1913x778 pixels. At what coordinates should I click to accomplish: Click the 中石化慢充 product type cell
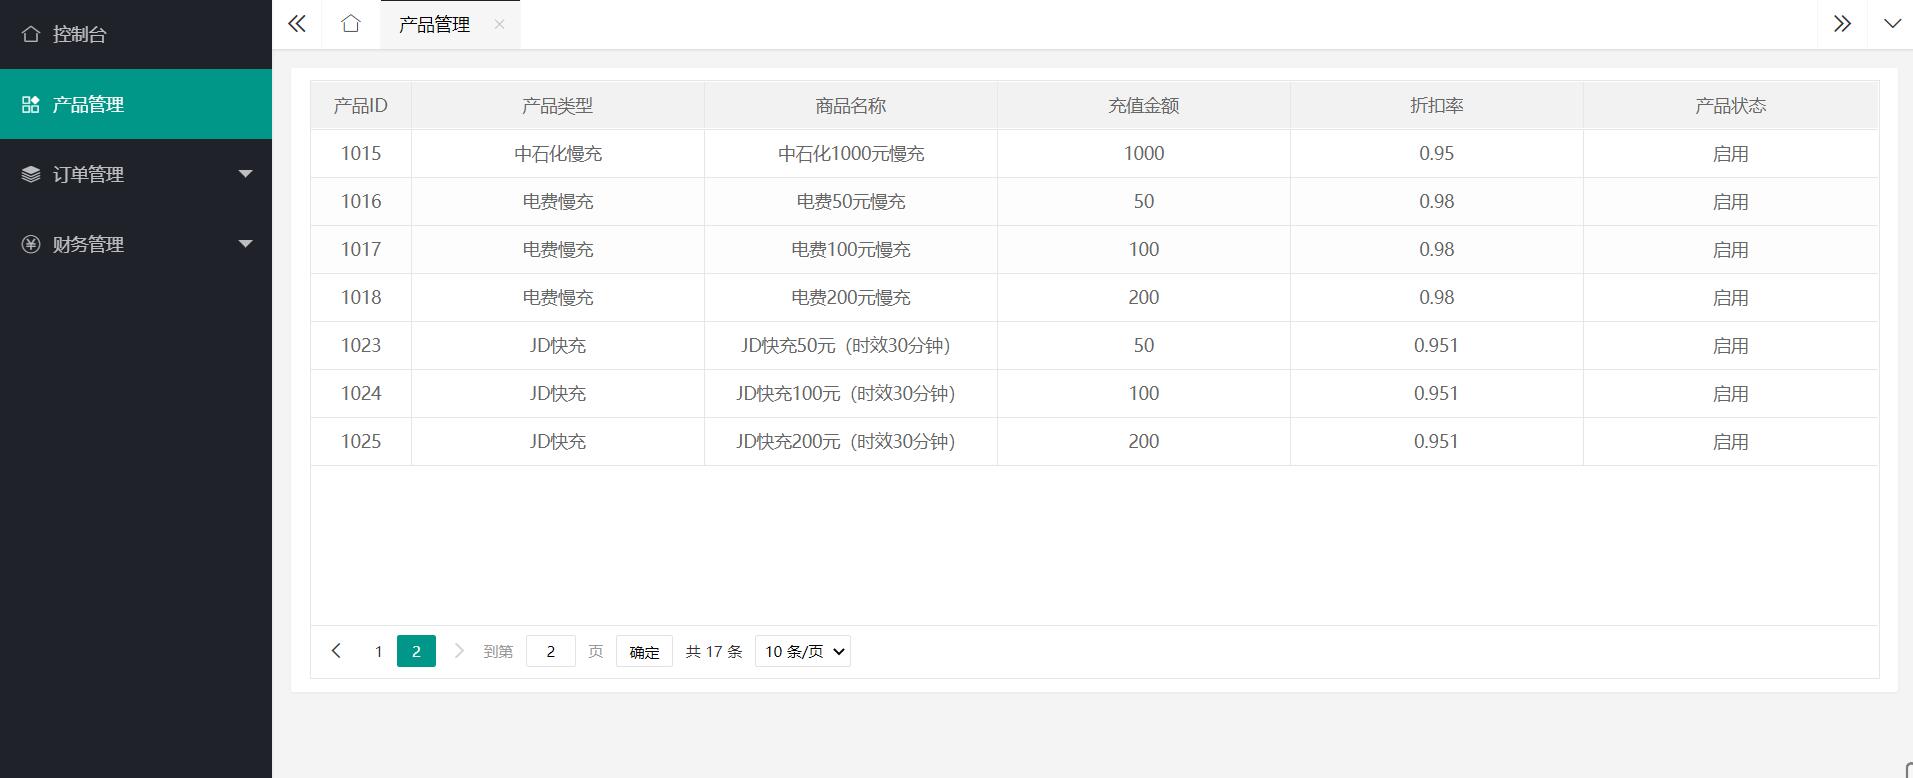(558, 153)
